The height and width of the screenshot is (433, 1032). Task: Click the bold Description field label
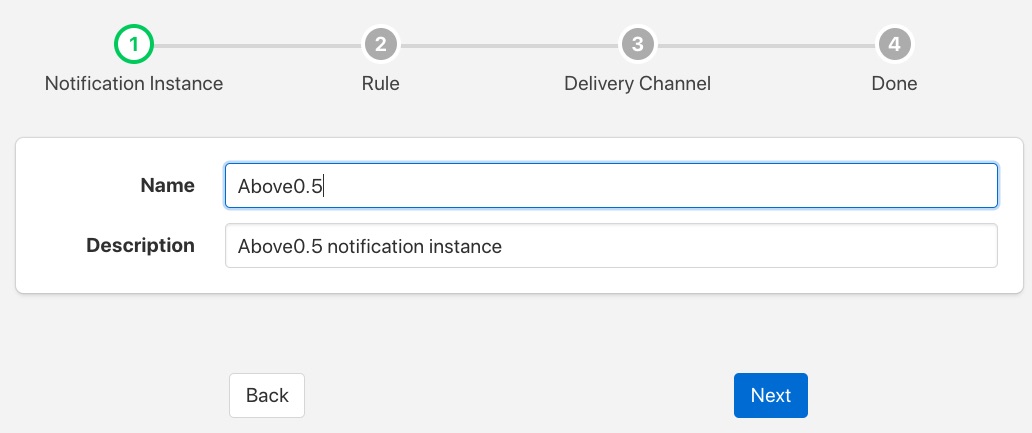tap(140, 245)
